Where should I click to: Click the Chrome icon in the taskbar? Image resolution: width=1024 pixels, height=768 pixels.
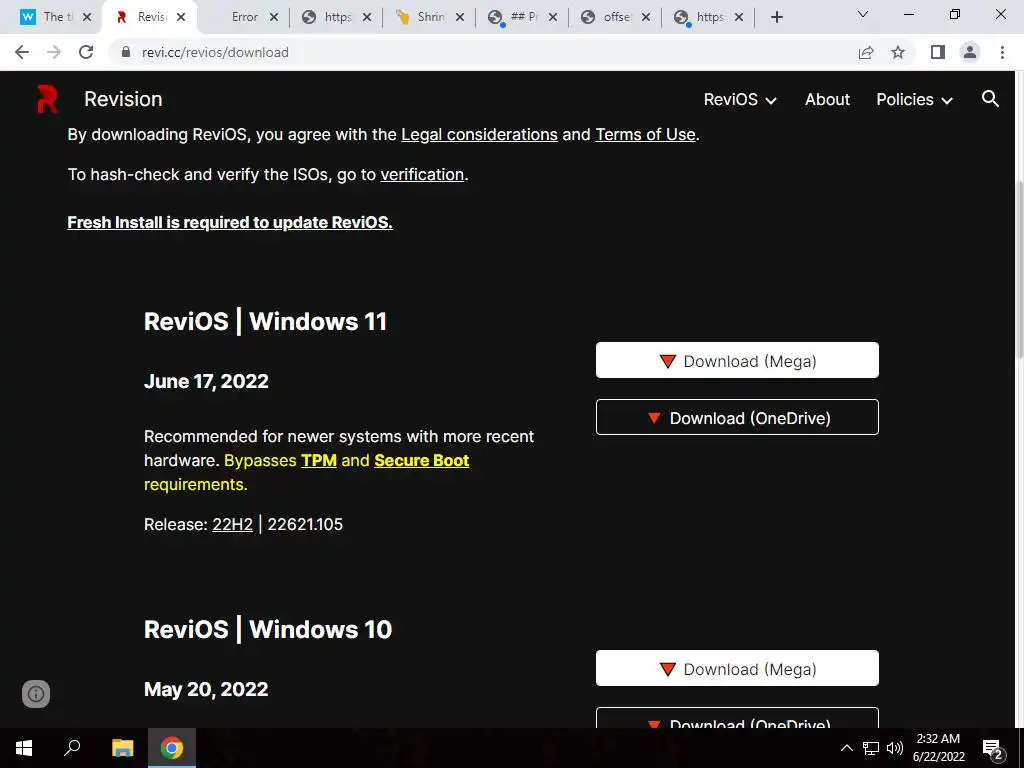coord(172,748)
